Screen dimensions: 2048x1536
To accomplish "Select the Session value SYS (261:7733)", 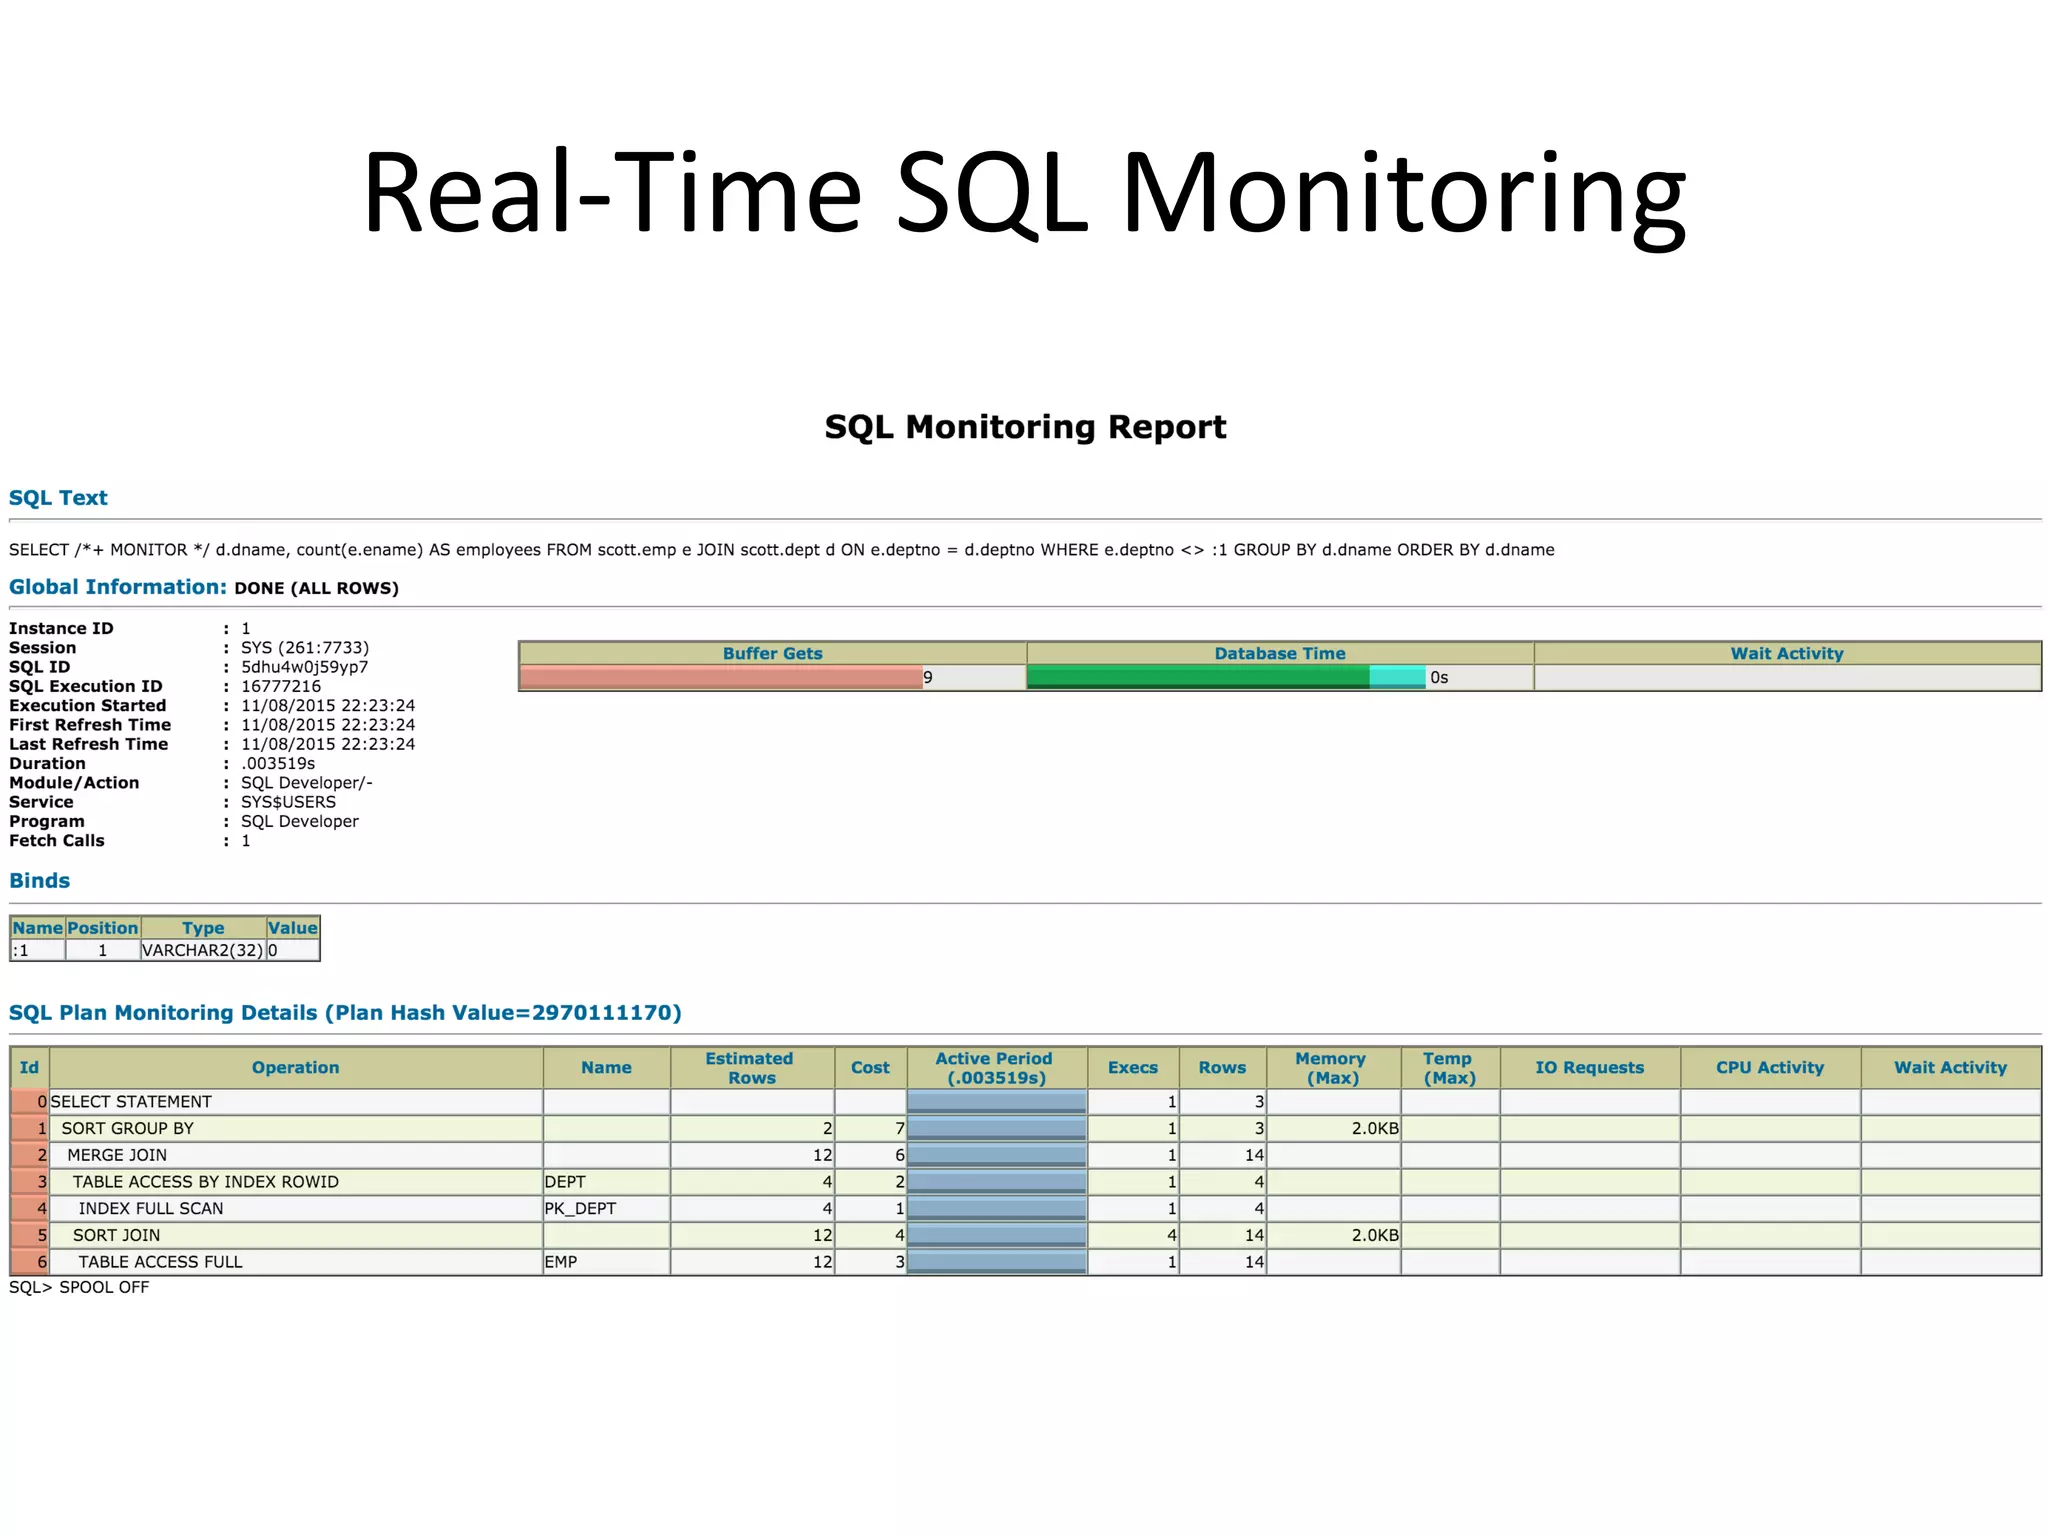I will pos(305,648).
